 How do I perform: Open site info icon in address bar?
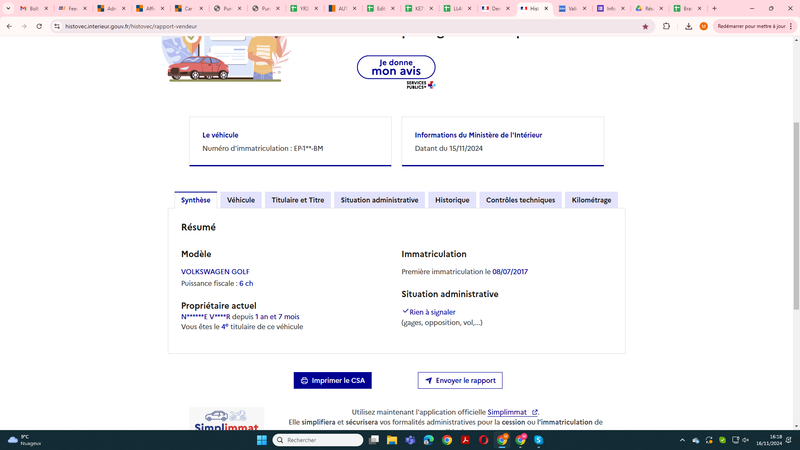57,26
